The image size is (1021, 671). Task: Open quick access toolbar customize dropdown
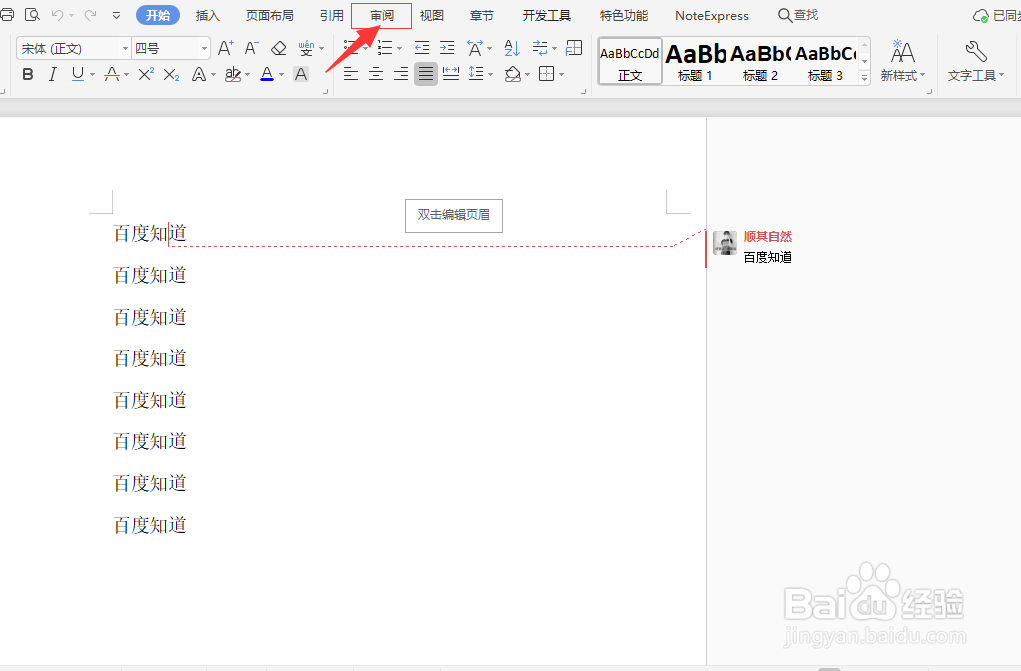coord(116,15)
